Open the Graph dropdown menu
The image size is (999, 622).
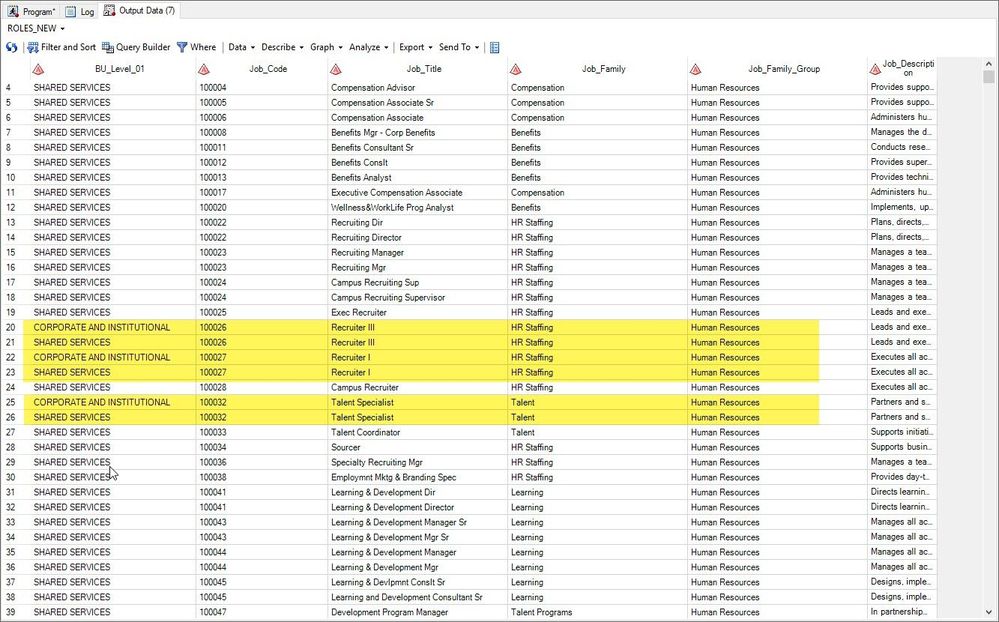coord(326,47)
